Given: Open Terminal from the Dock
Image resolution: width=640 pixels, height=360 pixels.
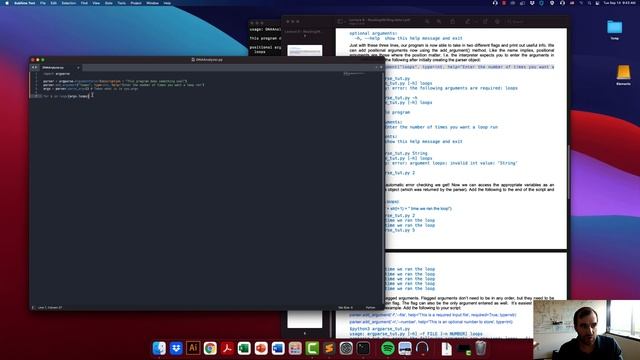Looking at the screenshot, I should [363, 348].
